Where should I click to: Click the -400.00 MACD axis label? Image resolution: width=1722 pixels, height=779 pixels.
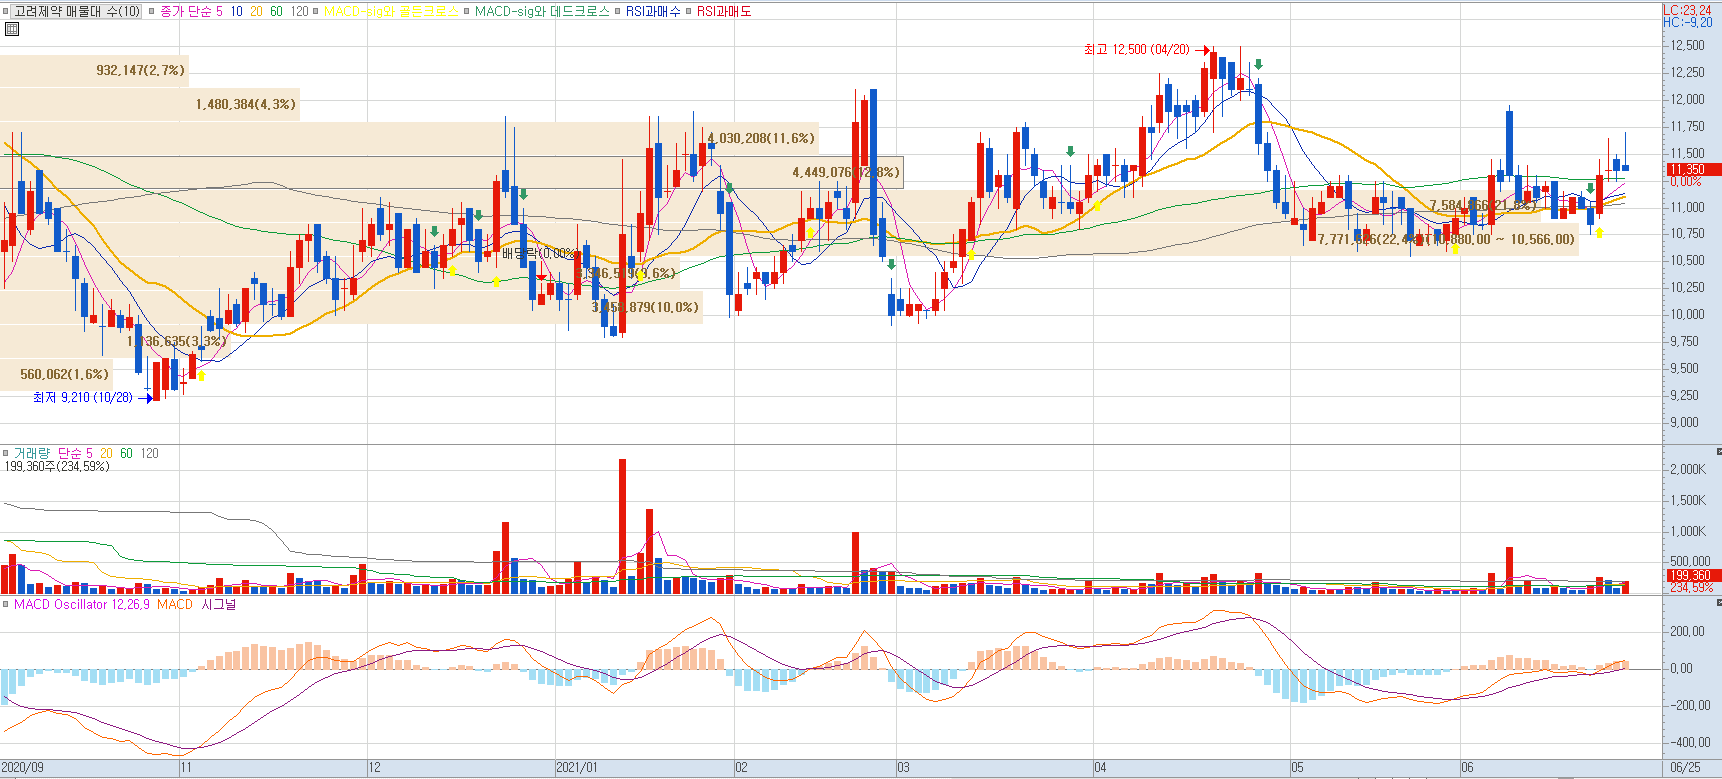[1688, 742]
